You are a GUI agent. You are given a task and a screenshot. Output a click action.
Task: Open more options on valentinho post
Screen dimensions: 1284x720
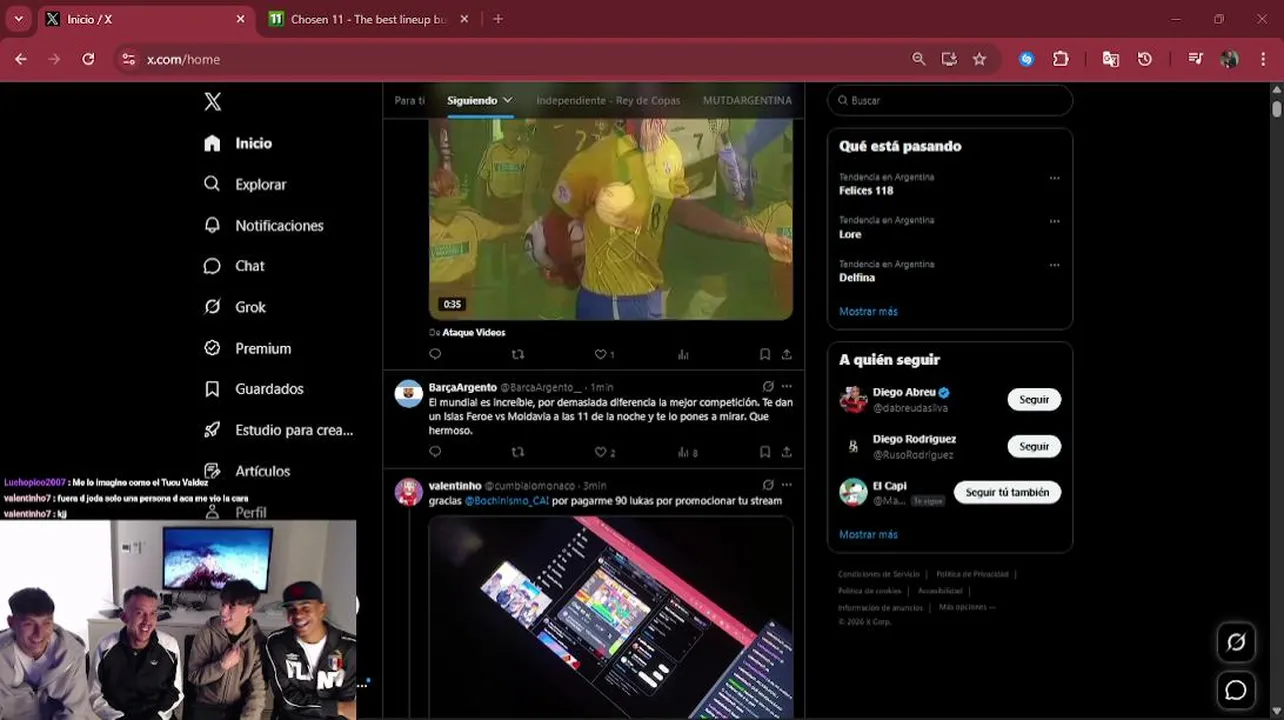tap(787, 485)
